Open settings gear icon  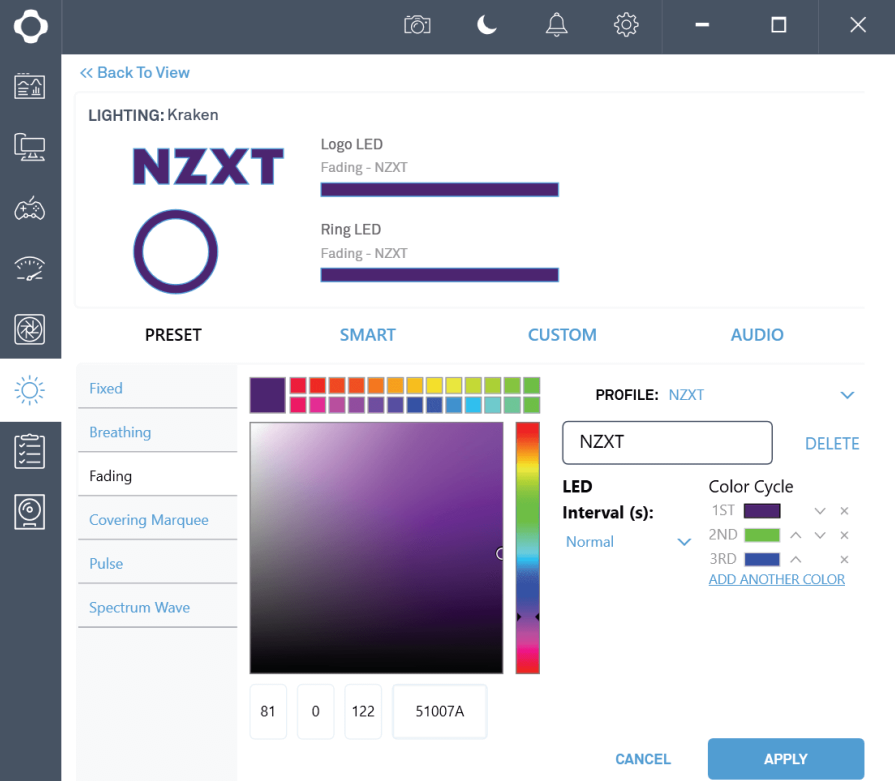point(626,25)
